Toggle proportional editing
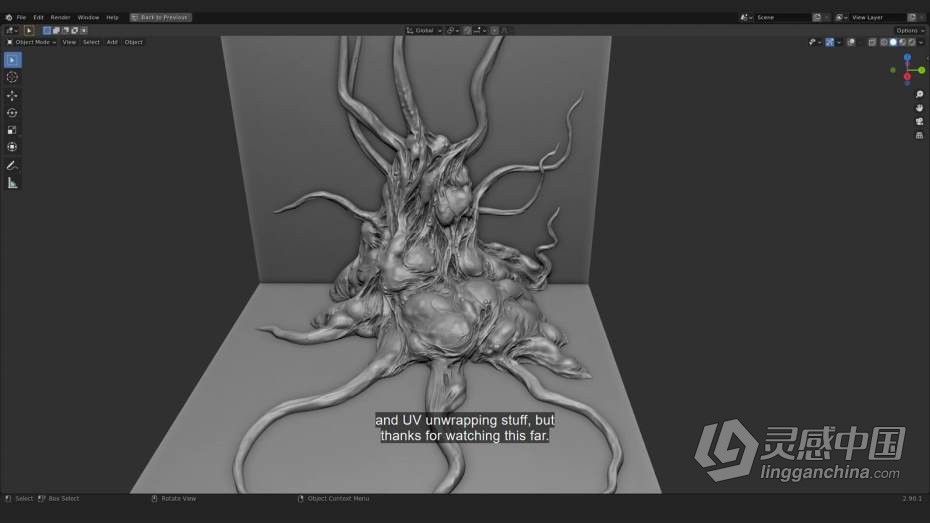This screenshot has height=523, width=930. pyautogui.click(x=495, y=30)
